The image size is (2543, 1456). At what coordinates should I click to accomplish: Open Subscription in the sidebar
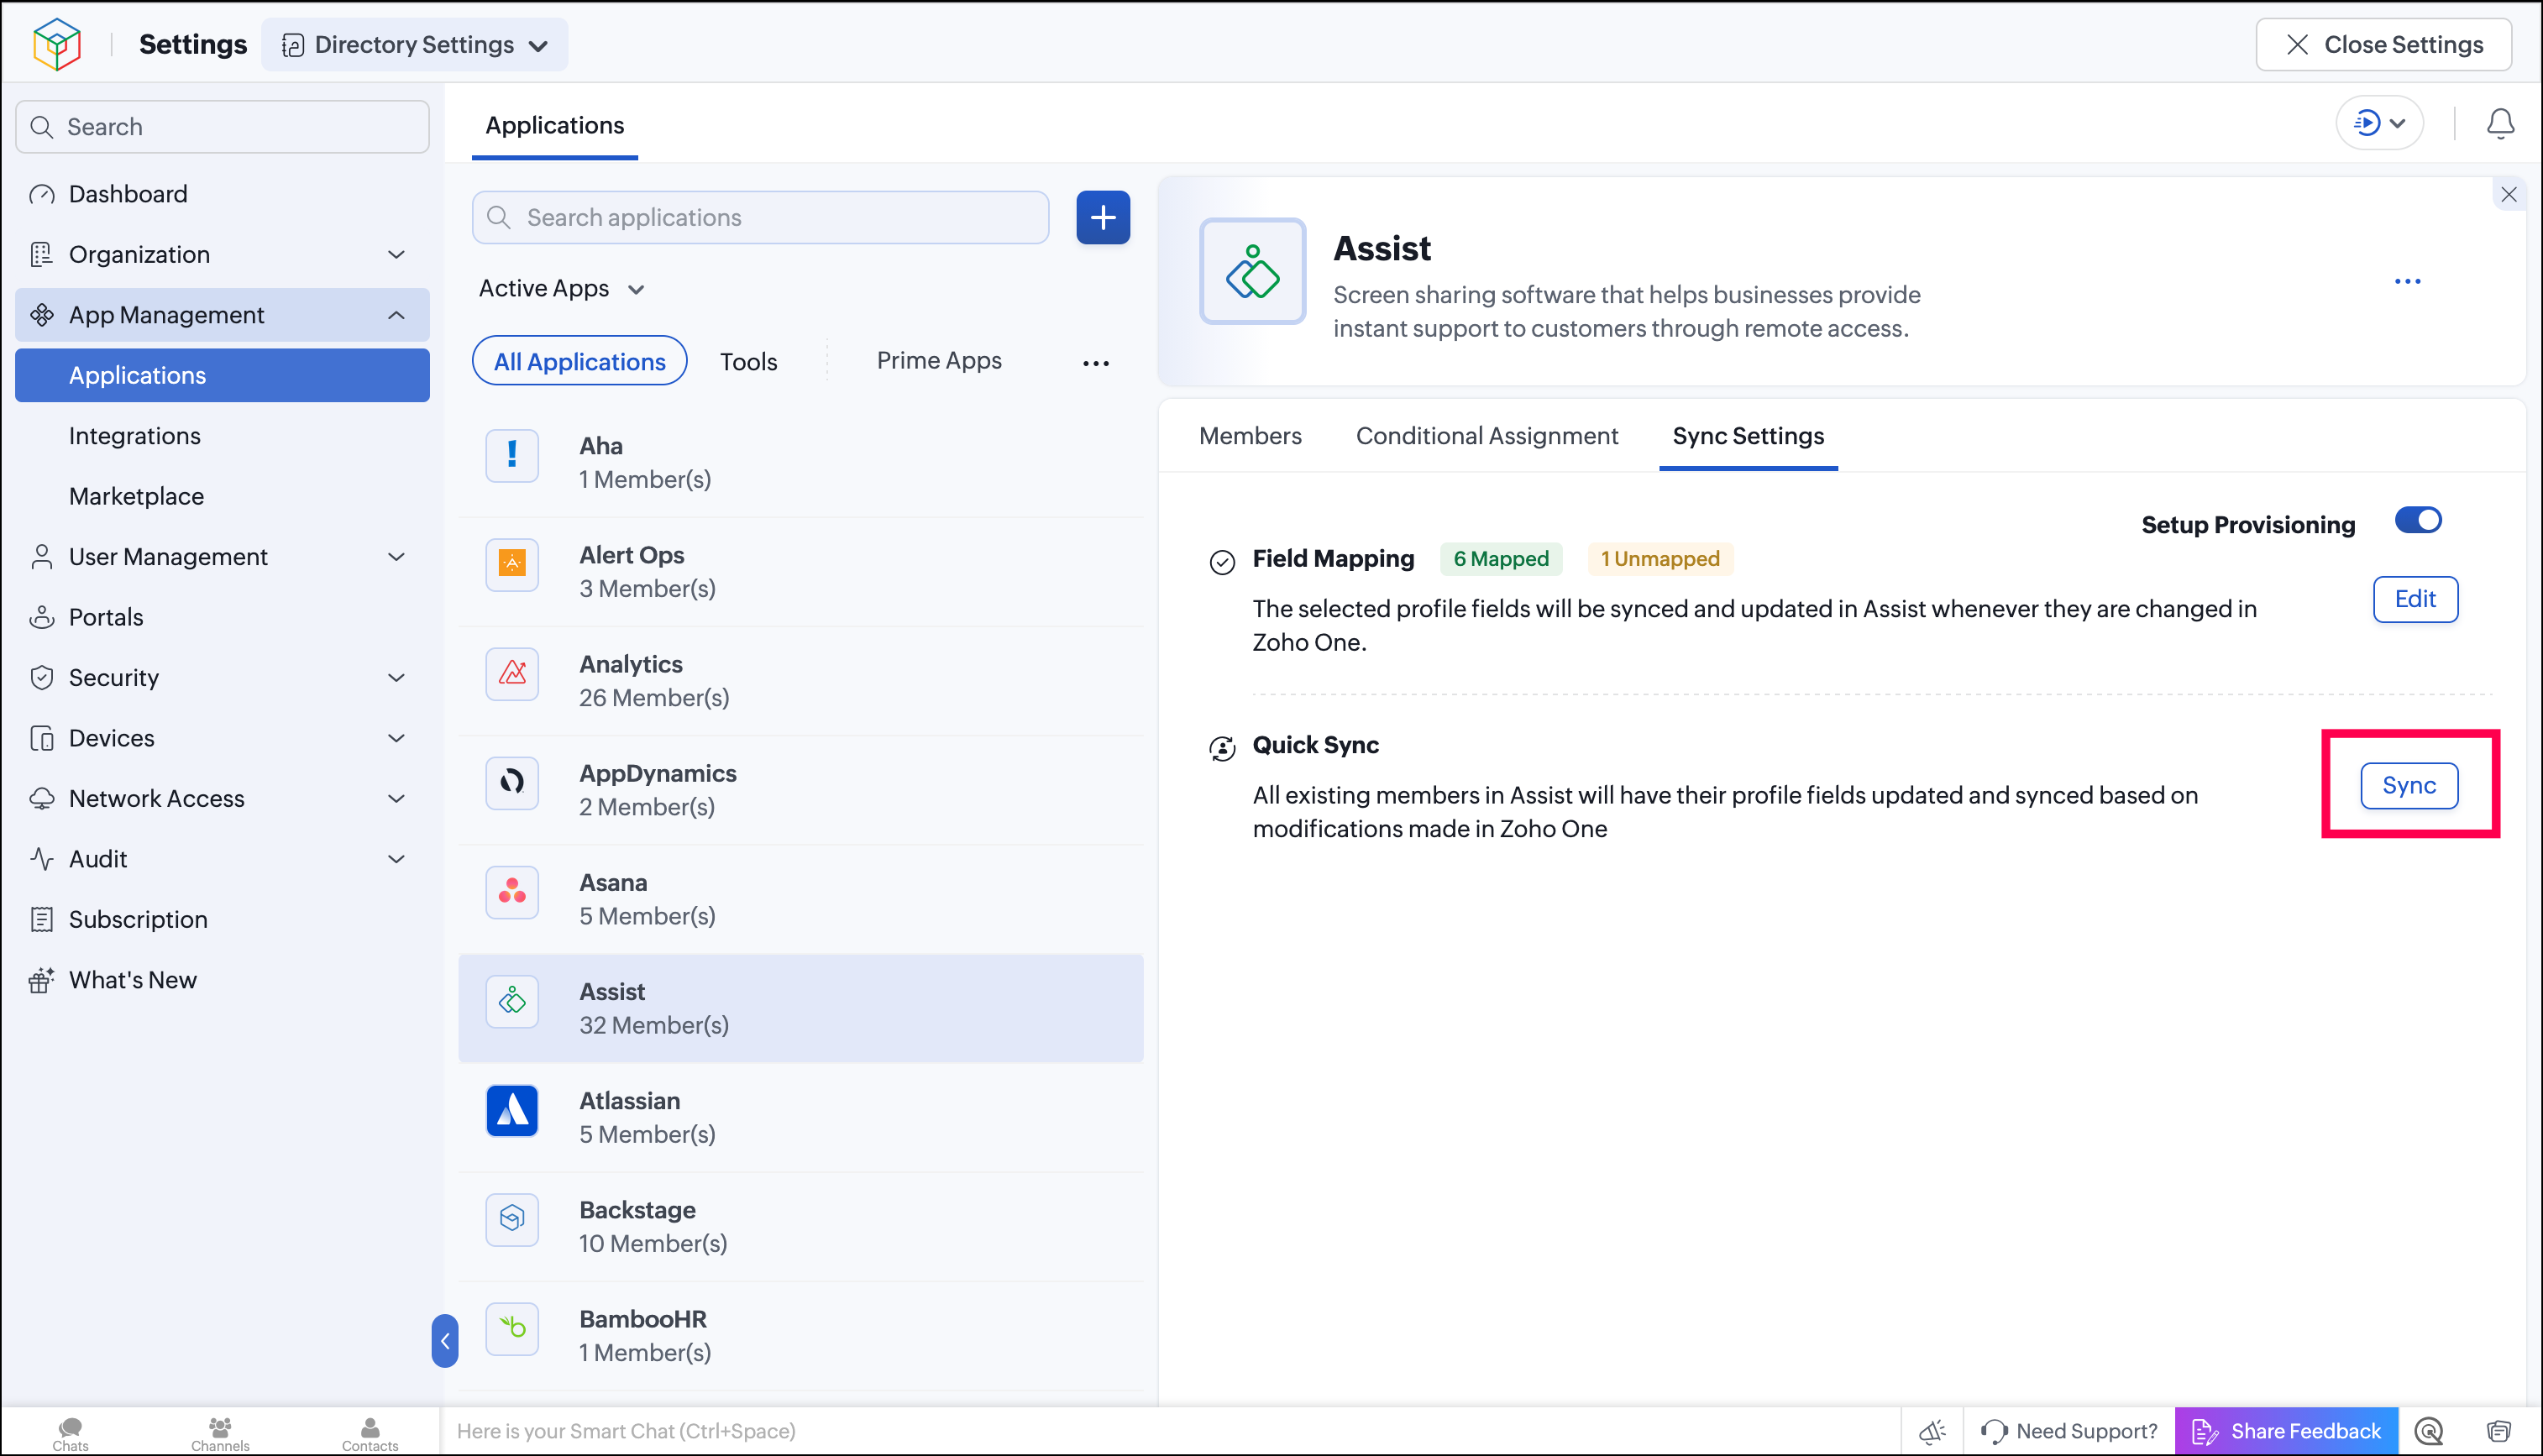222,919
